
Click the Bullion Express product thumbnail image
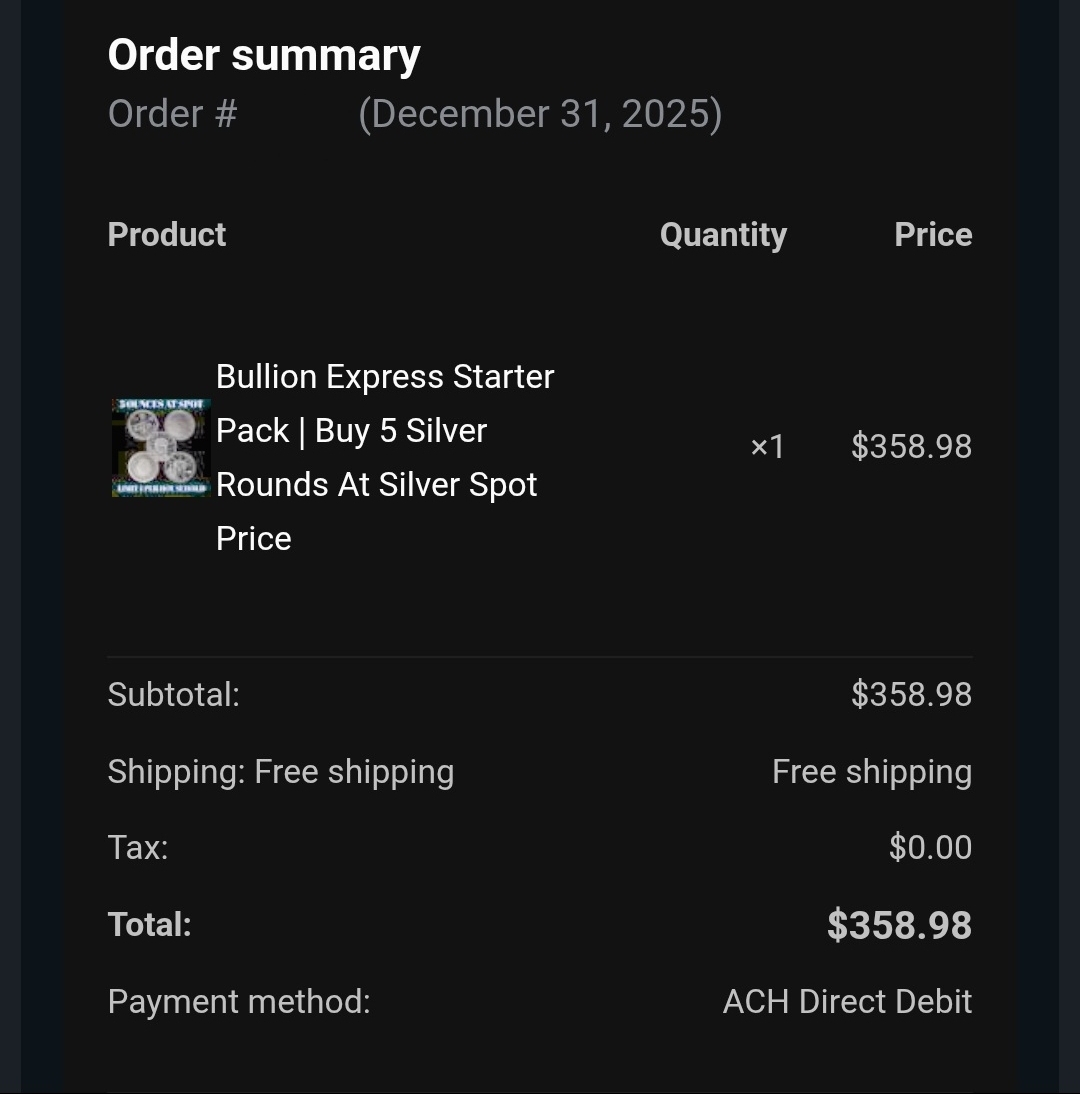point(160,447)
